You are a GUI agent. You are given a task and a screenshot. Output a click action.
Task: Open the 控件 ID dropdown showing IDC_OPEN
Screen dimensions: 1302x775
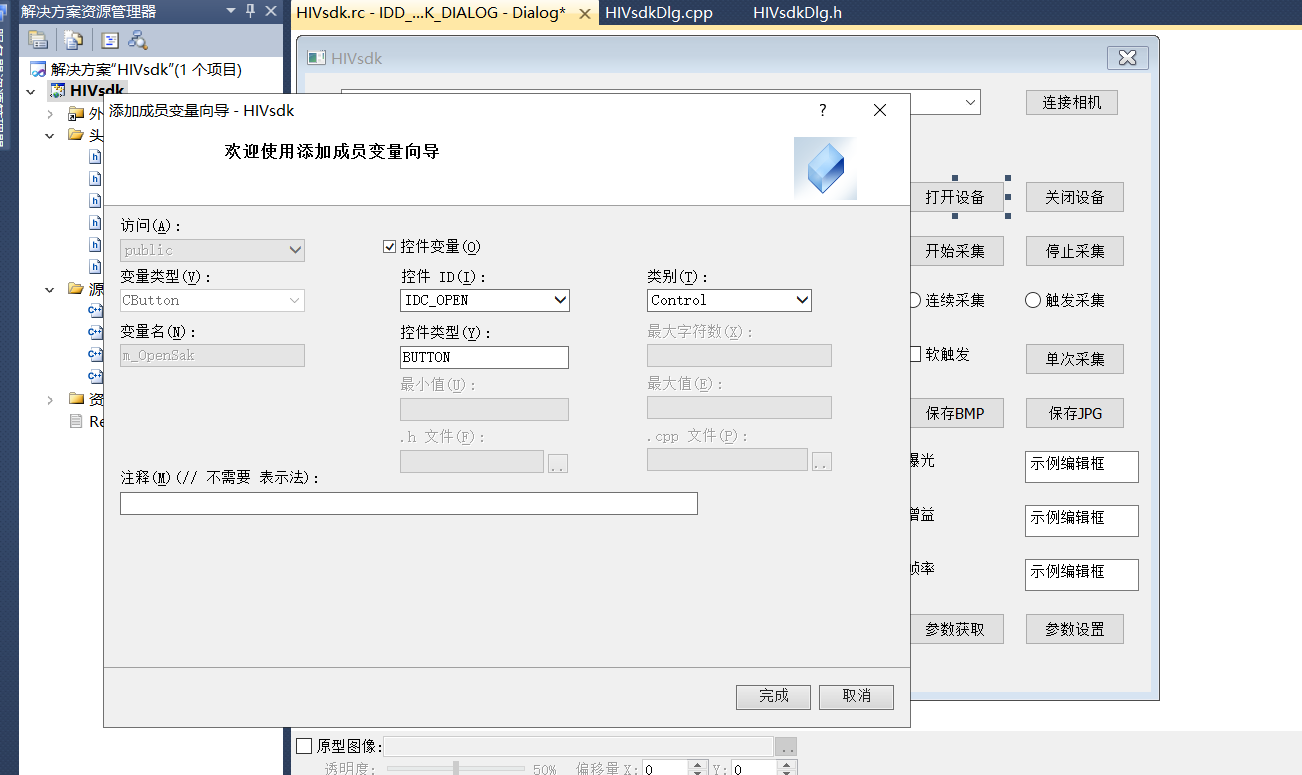559,300
